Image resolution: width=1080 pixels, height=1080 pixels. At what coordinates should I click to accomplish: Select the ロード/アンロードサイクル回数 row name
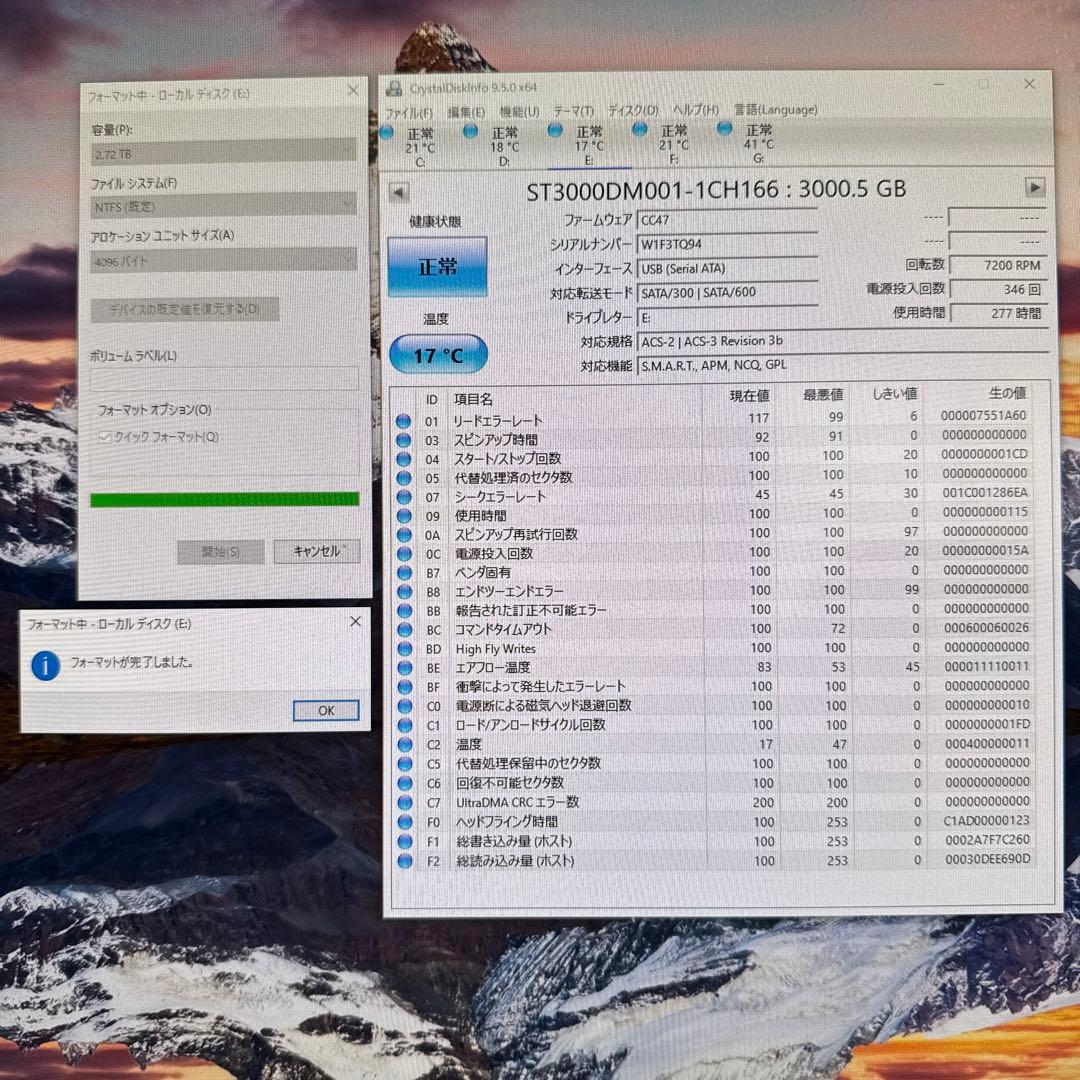530,725
